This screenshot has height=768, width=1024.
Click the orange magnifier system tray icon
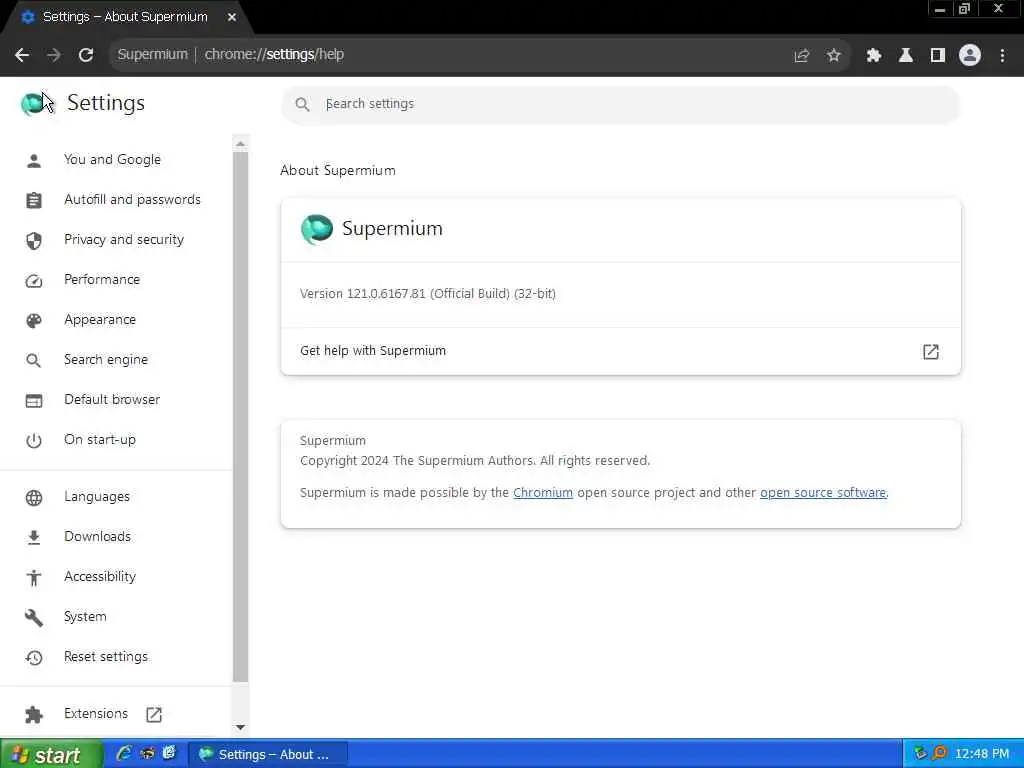(x=939, y=753)
